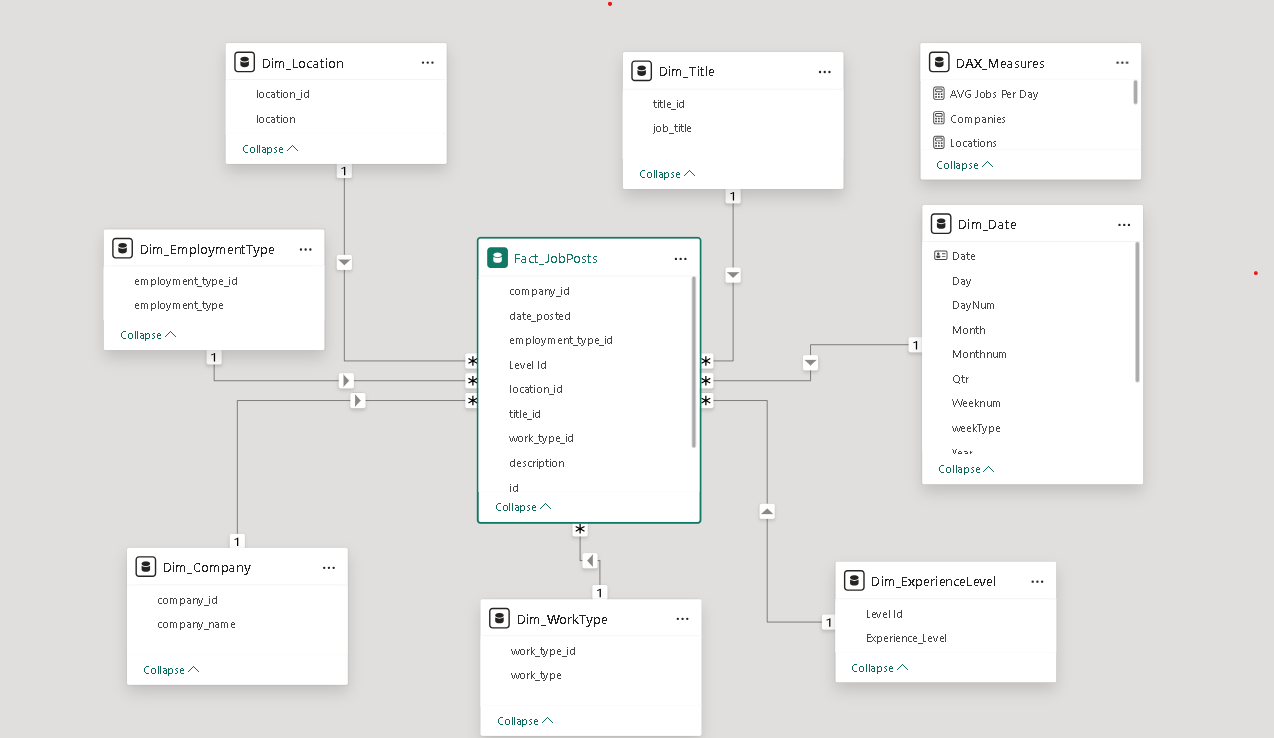1274x738 pixels.
Task: Collapse the Fact_JobPosts table card
Action: click(x=523, y=507)
